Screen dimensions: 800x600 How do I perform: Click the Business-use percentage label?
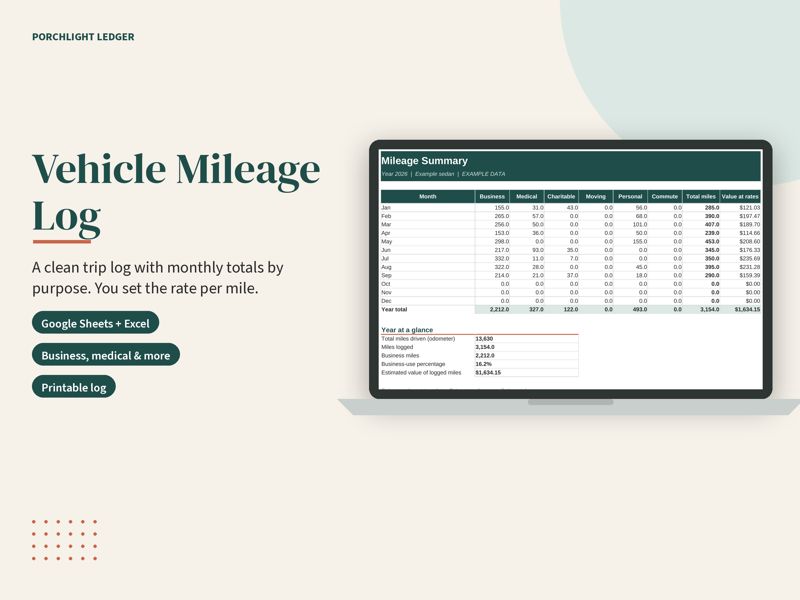coord(413,364)
